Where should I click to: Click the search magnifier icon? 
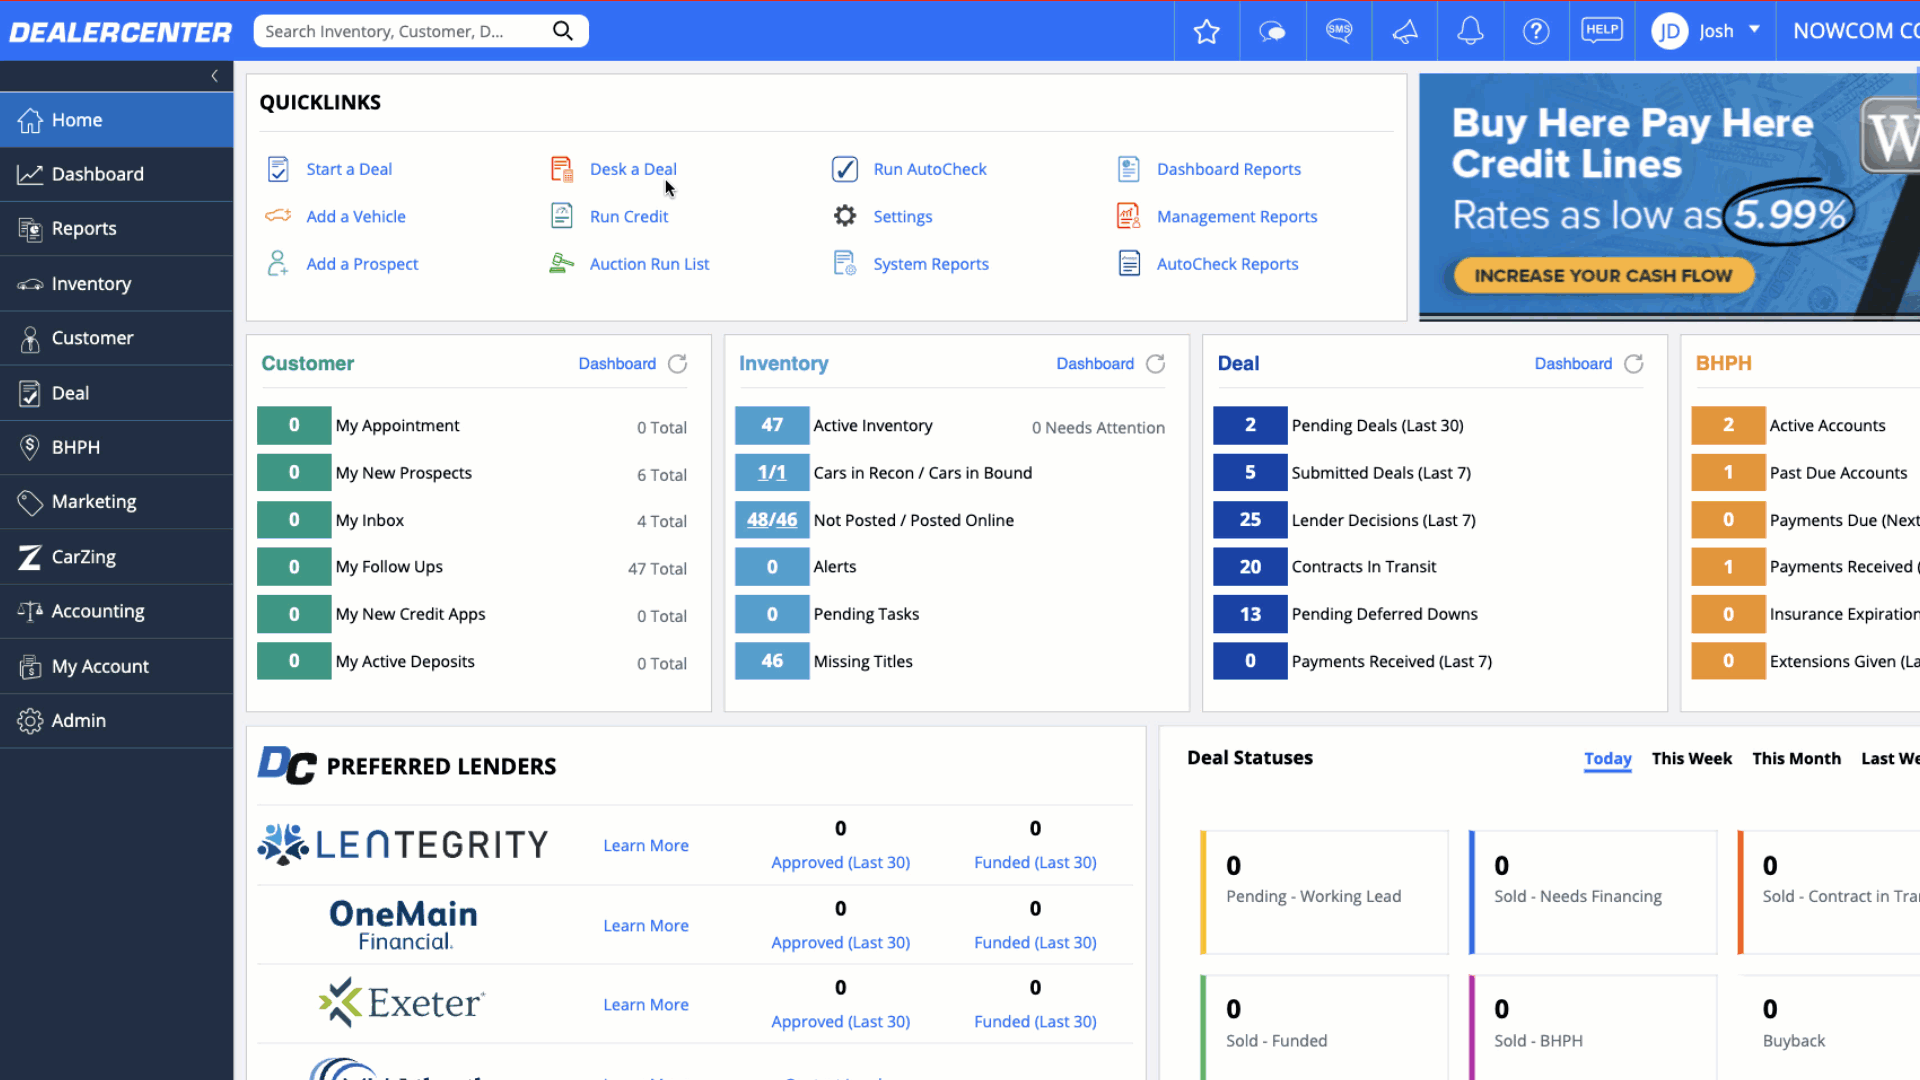563,31
